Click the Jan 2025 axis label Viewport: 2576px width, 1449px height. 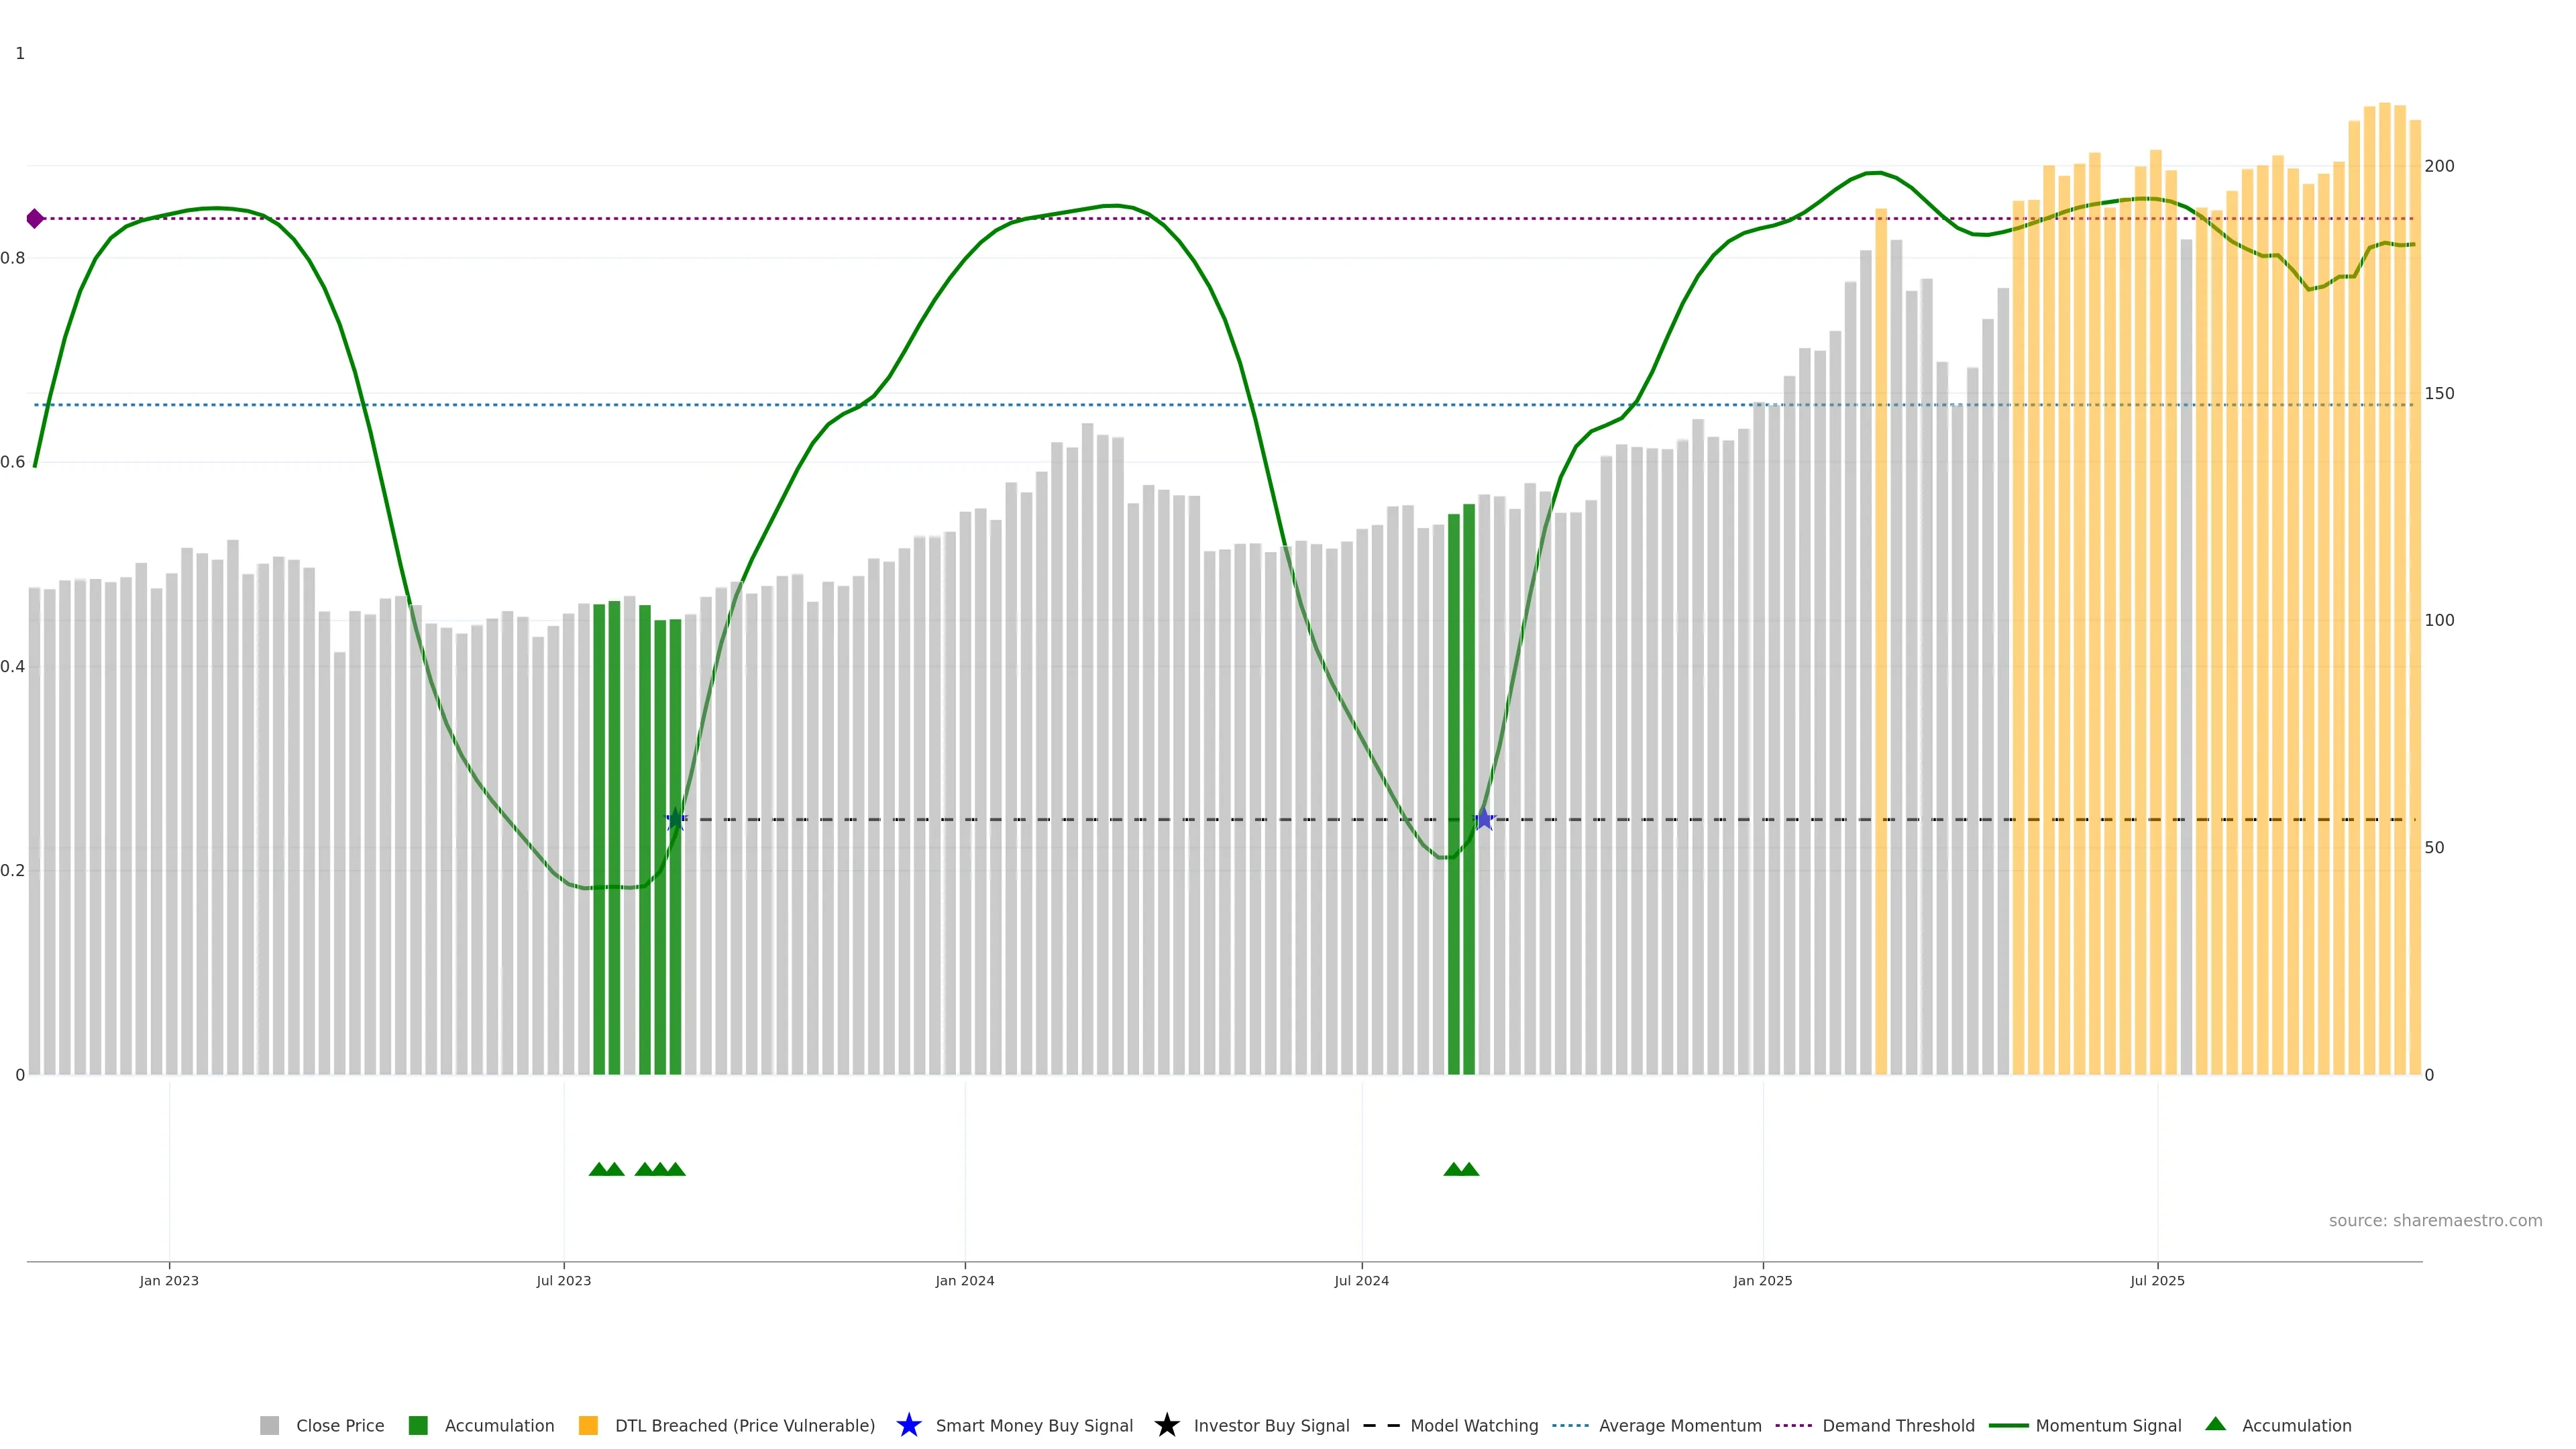tap(1762, 1280)
